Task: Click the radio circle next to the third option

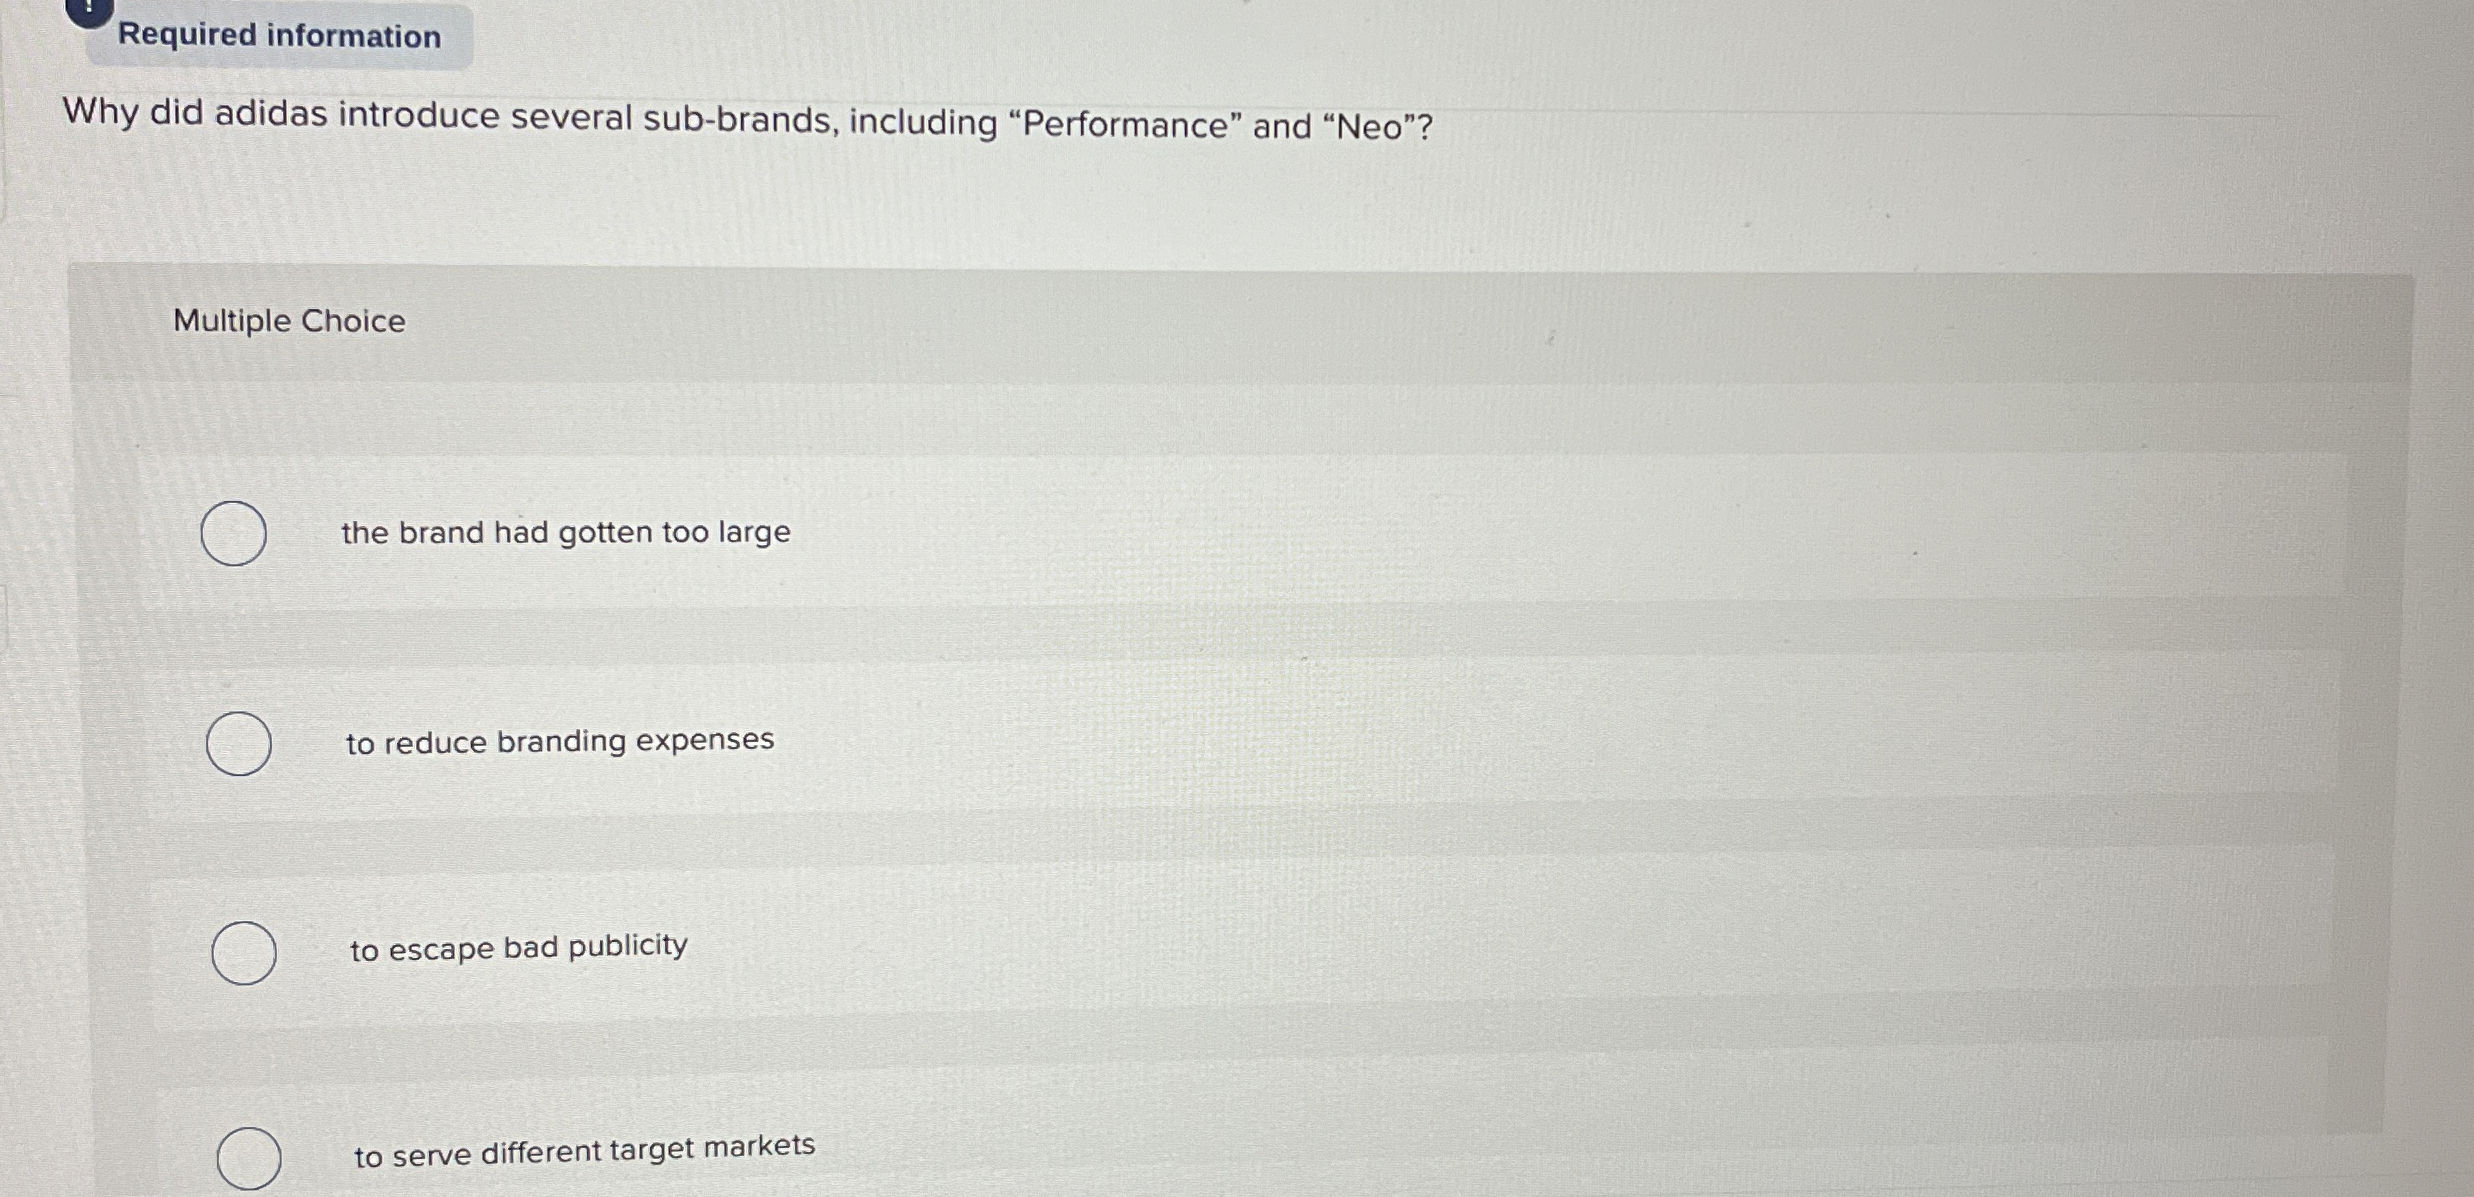Action: tap(246, 953)
